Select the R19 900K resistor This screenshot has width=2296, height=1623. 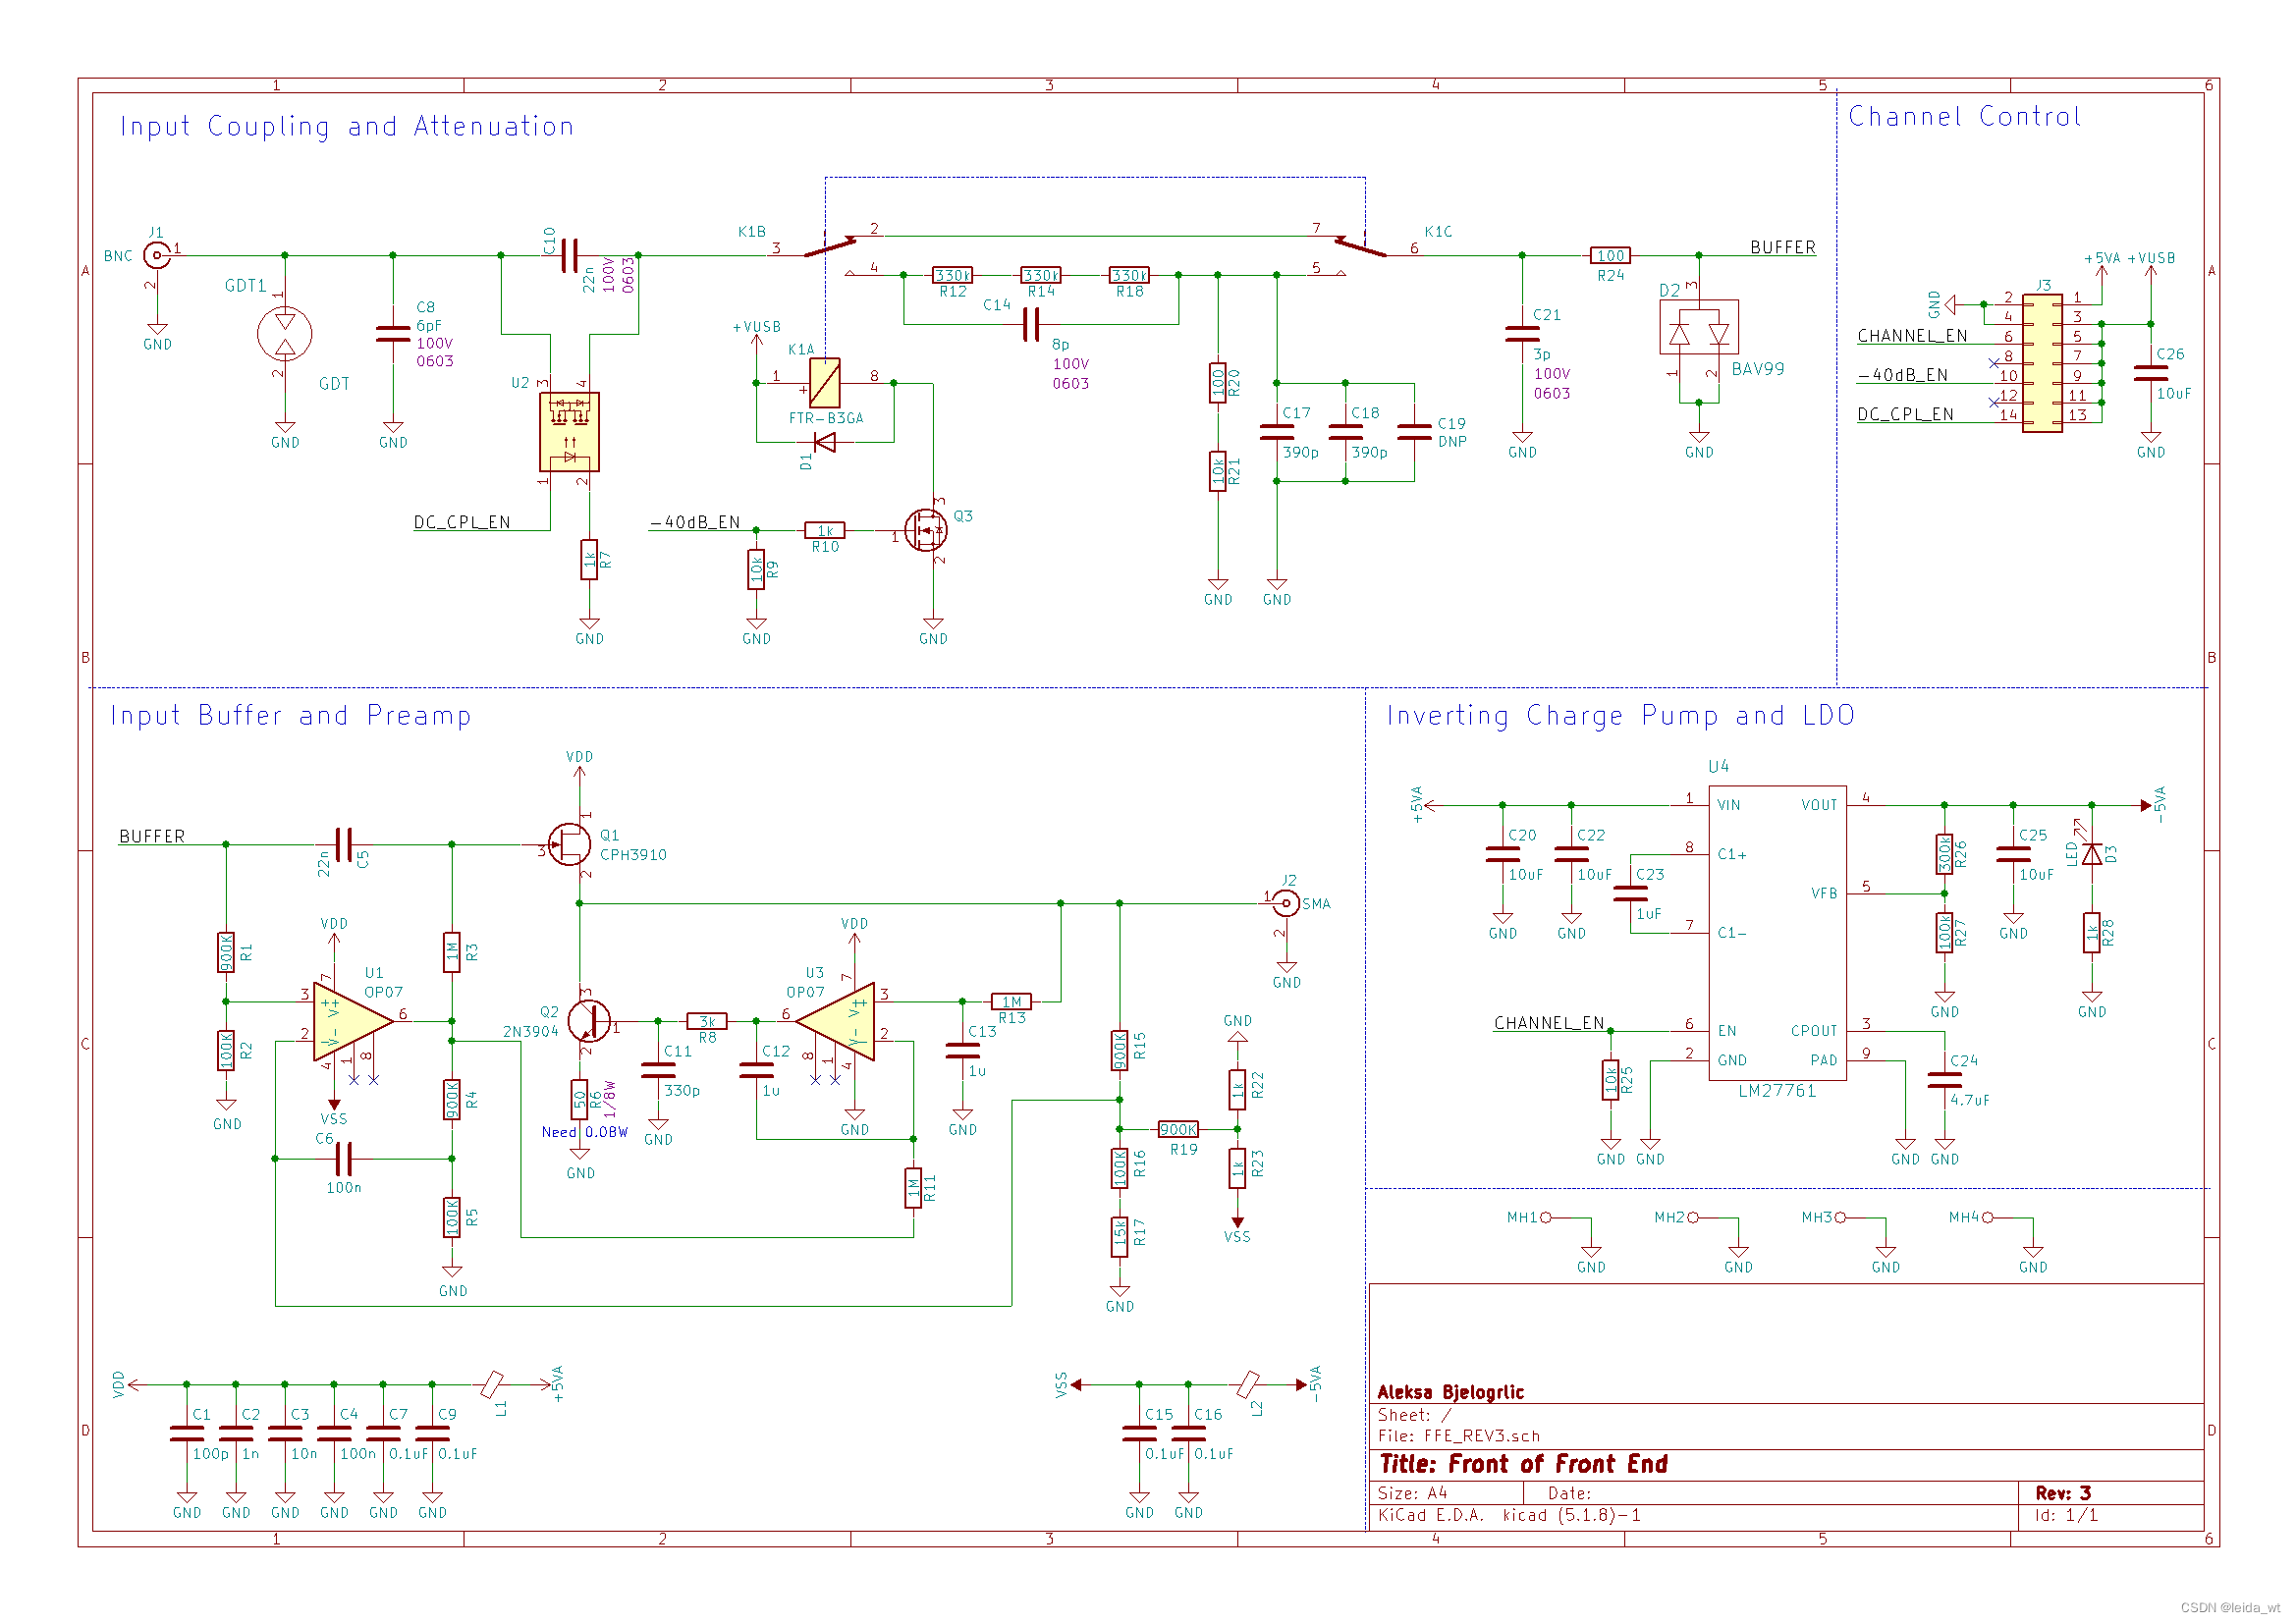1178,1130
